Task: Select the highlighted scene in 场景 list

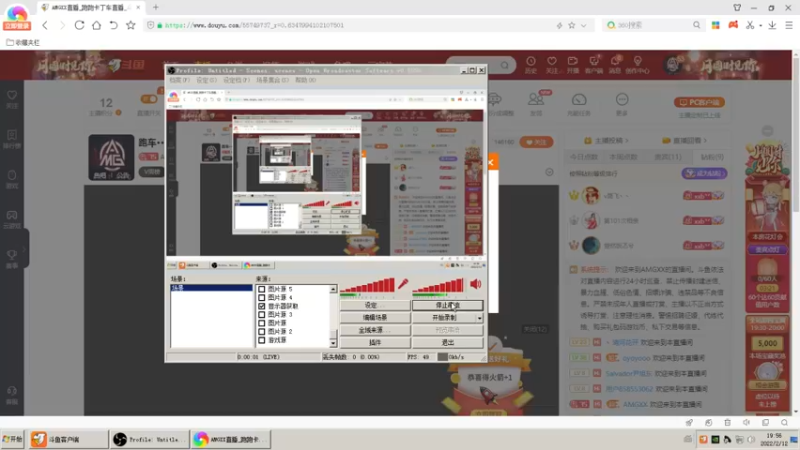Action: [x=211, y=288]
